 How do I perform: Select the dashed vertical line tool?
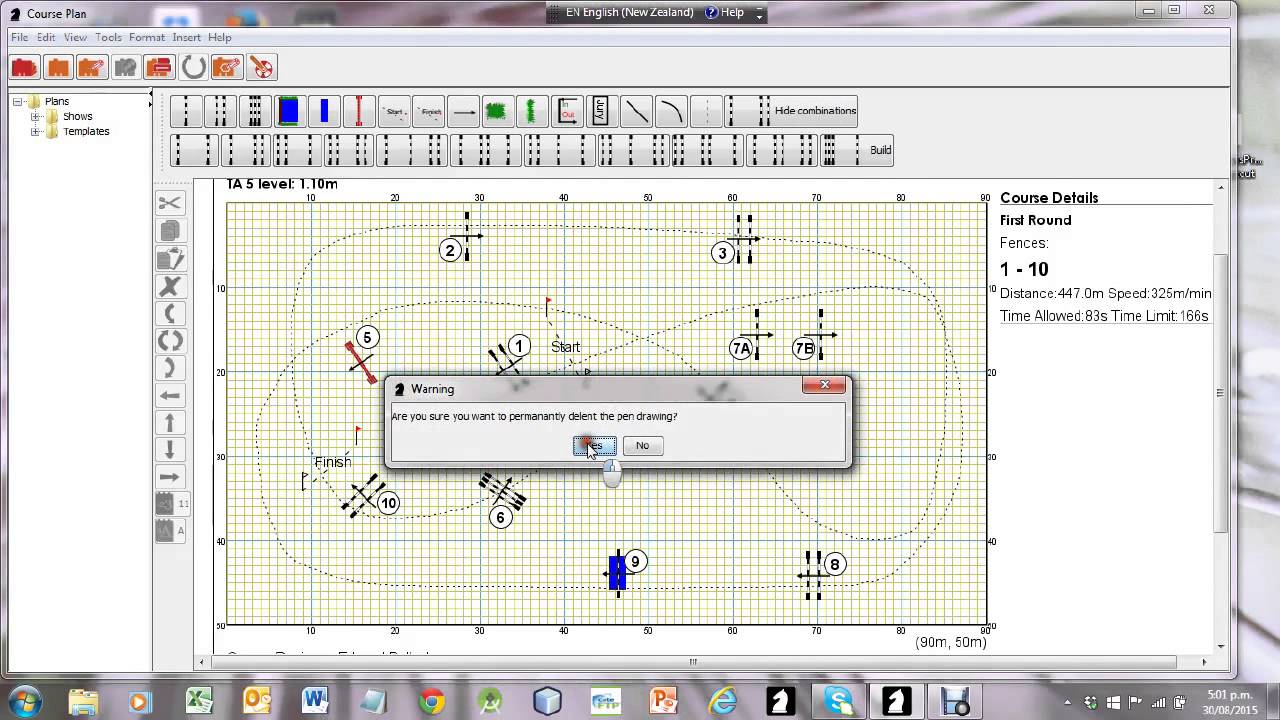[706, 111]
